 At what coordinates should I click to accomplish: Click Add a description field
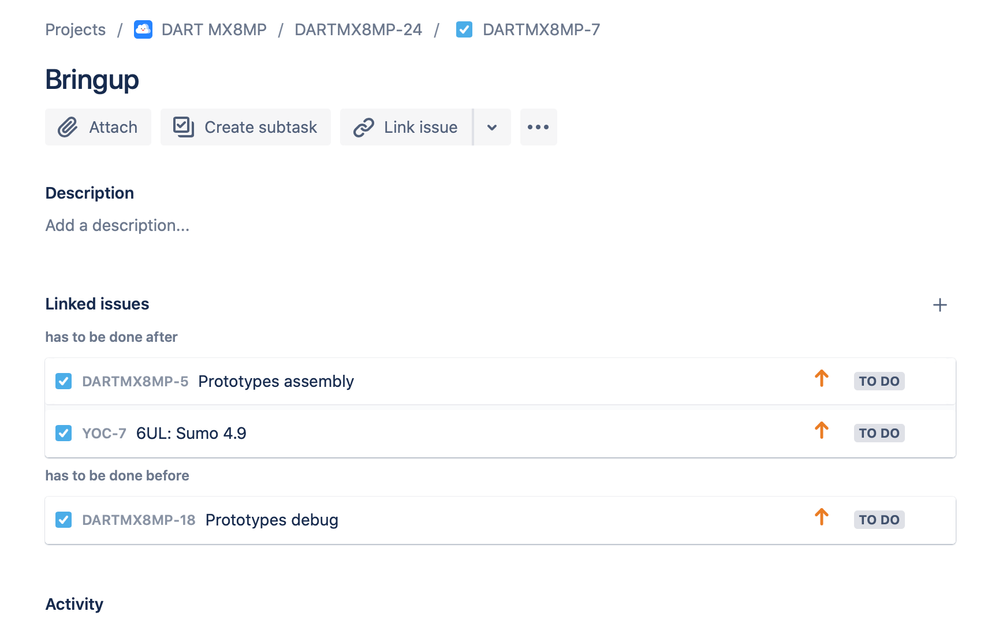coord(117,225)
